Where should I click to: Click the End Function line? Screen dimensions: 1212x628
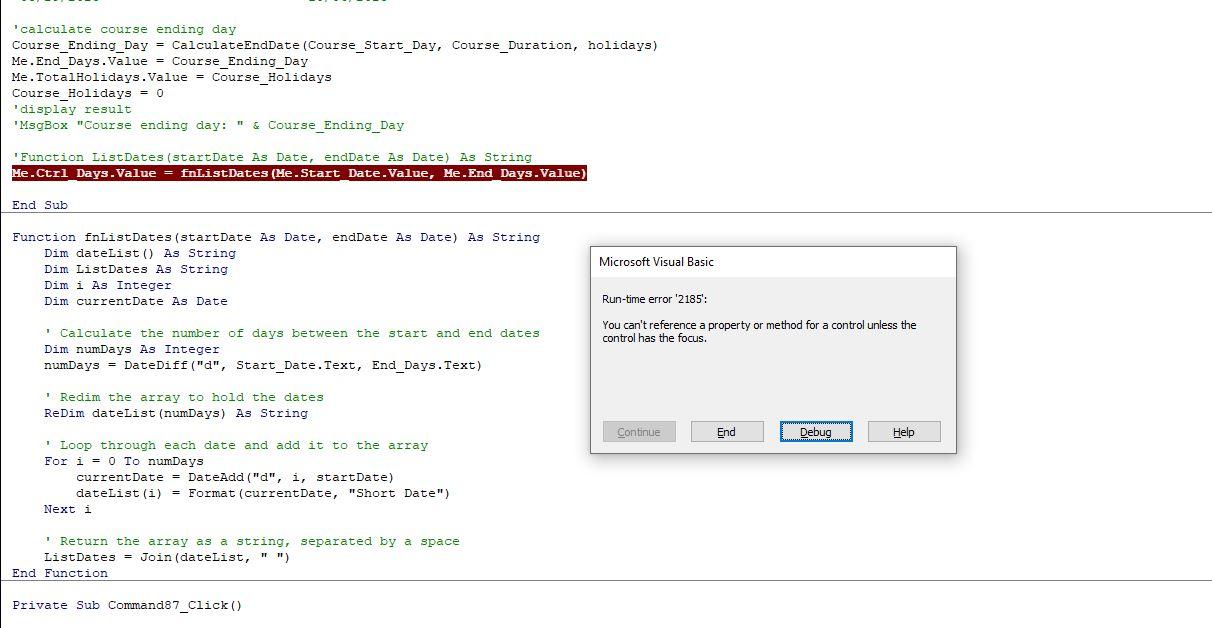pos(60,573)
